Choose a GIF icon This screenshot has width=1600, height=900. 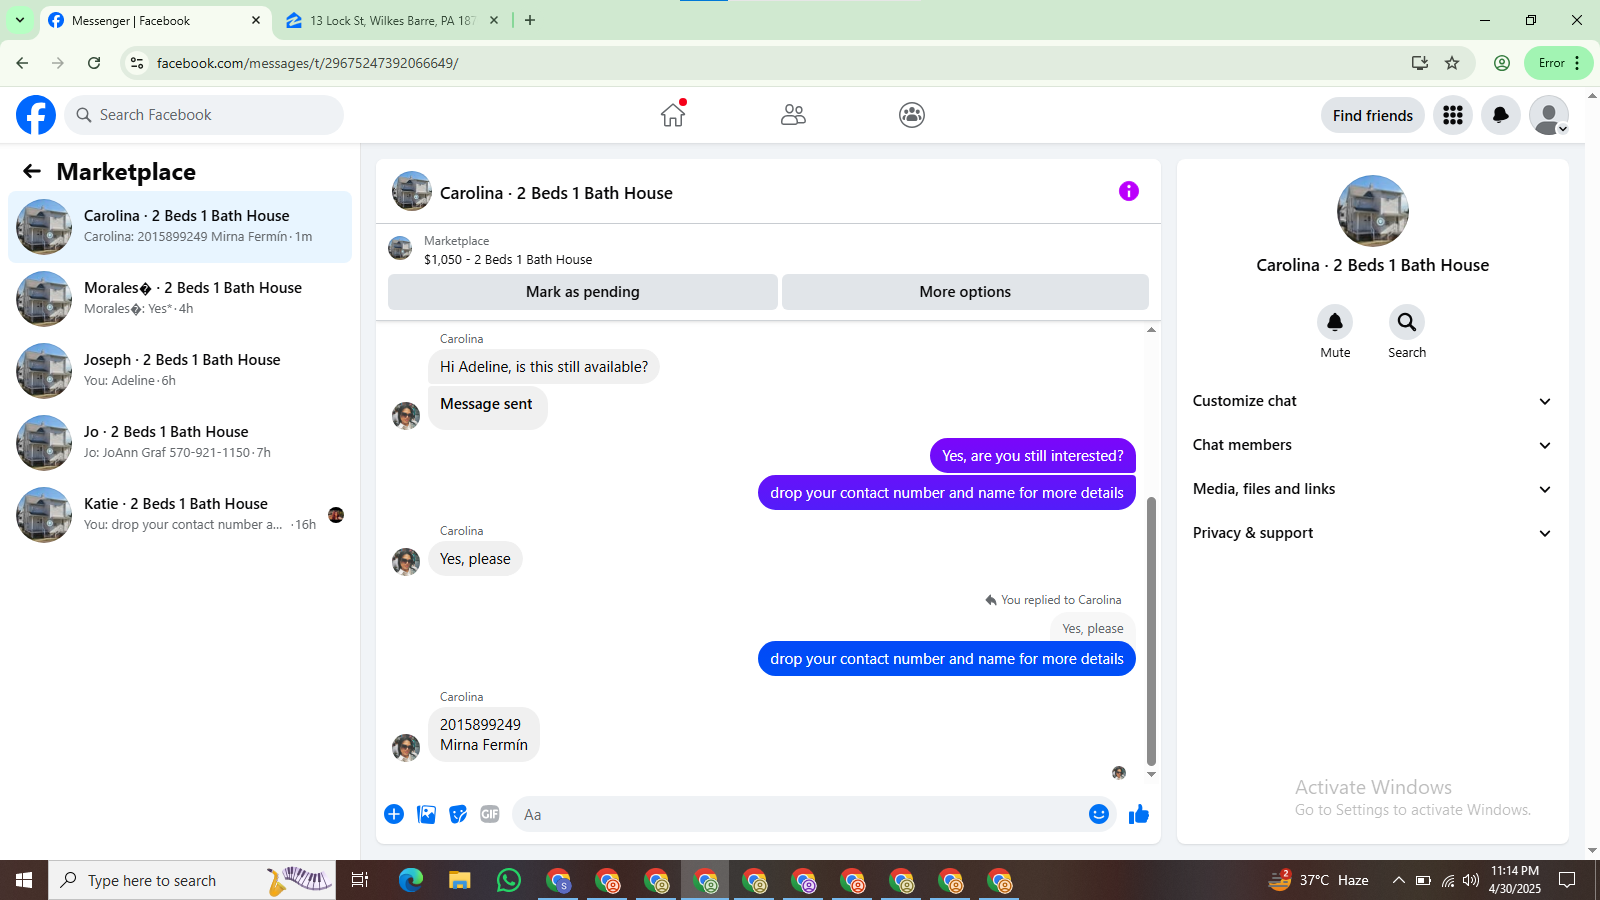tap(490, 814)
